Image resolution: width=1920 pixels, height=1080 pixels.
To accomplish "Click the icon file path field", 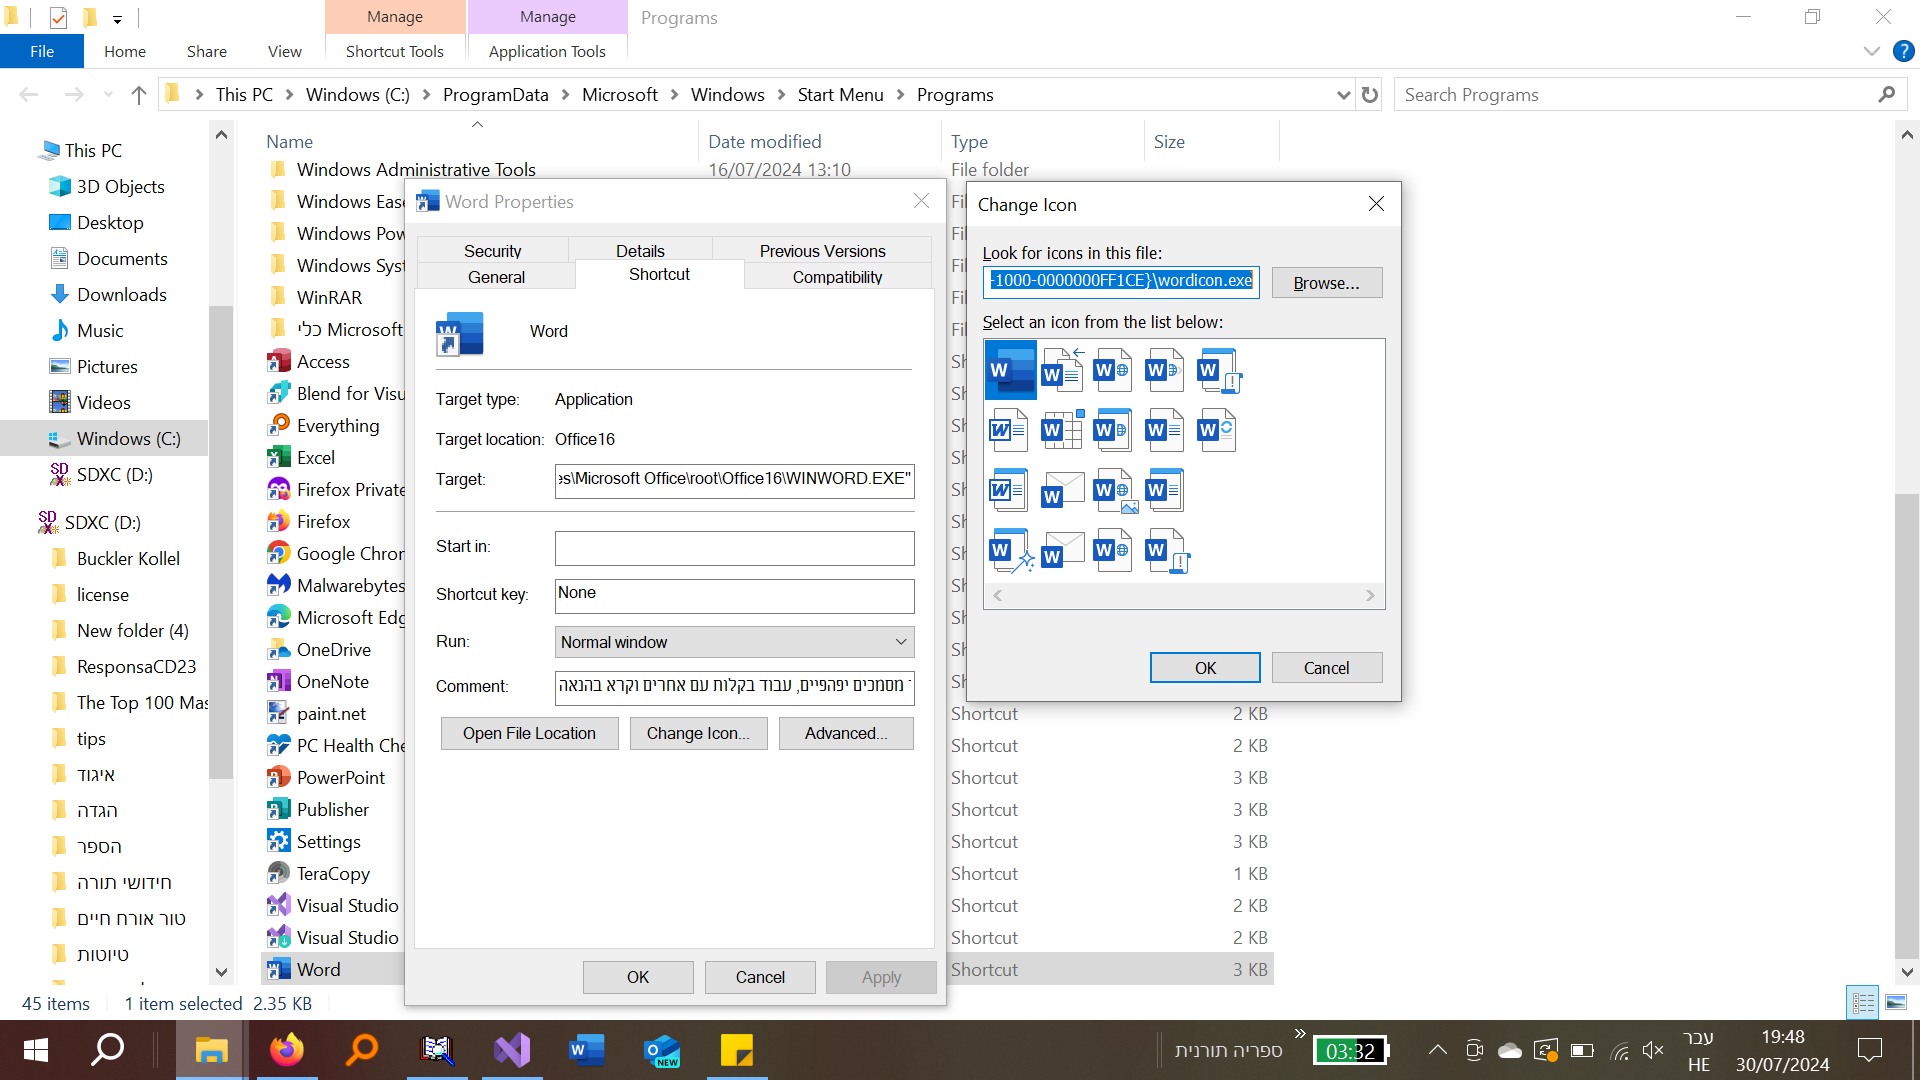I will 1121,281.
